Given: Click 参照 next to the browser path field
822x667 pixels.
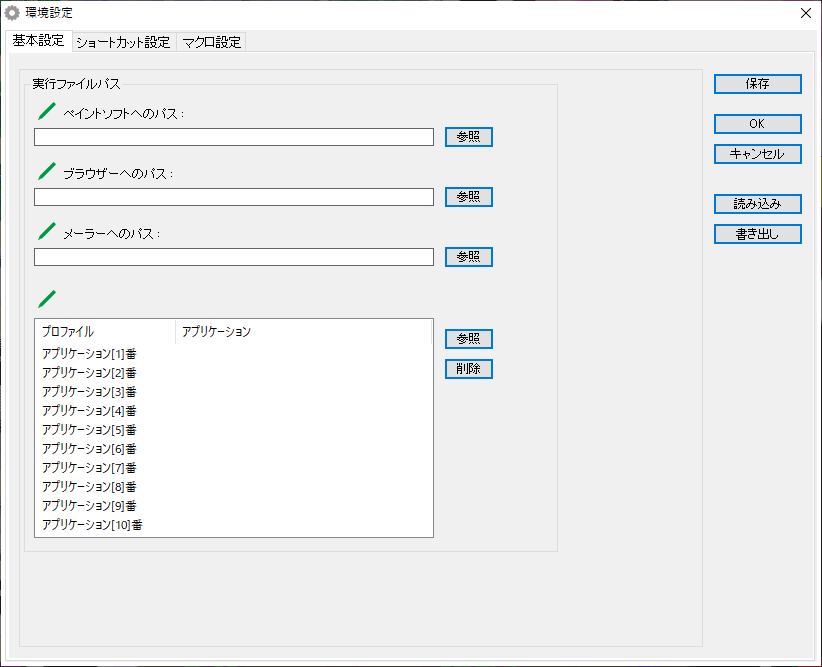Looking at the screenshot, I should point(468,197).
